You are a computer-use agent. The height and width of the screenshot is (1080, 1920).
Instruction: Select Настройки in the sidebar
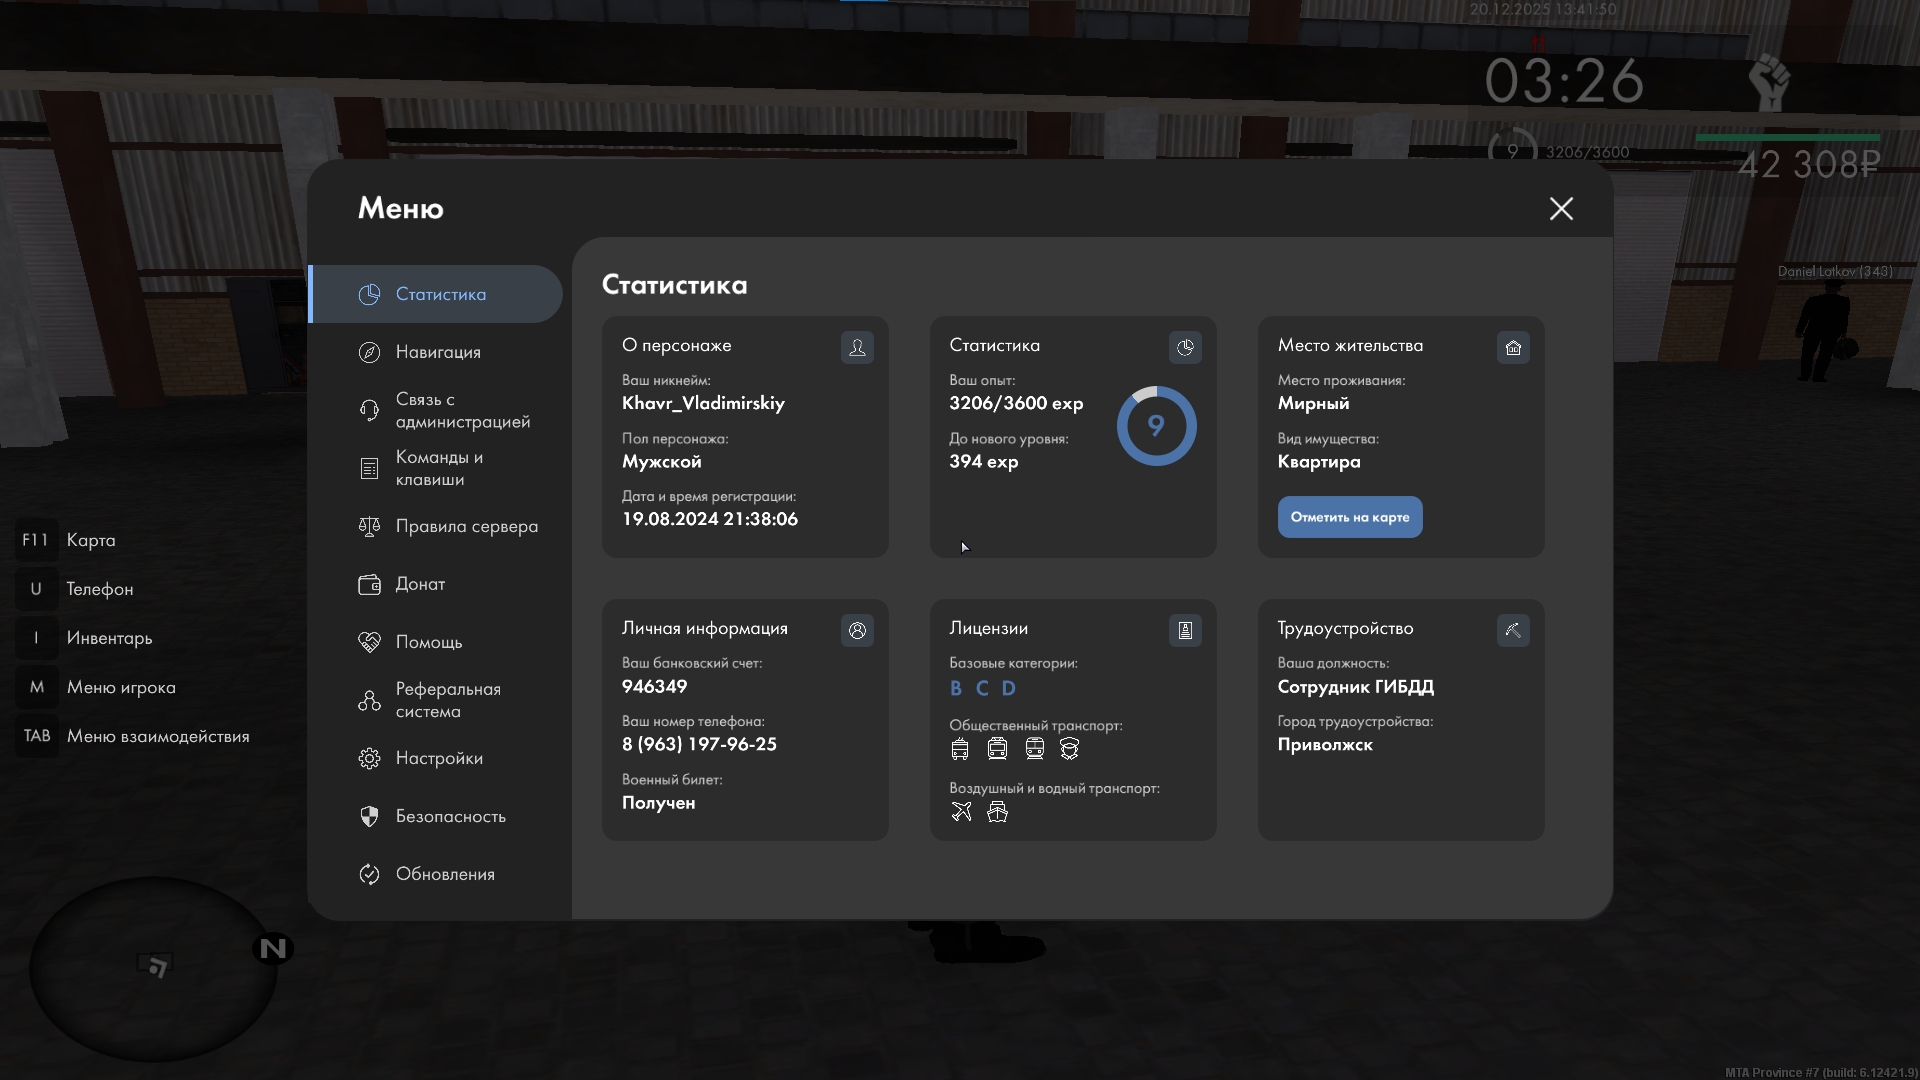point(439,758)
